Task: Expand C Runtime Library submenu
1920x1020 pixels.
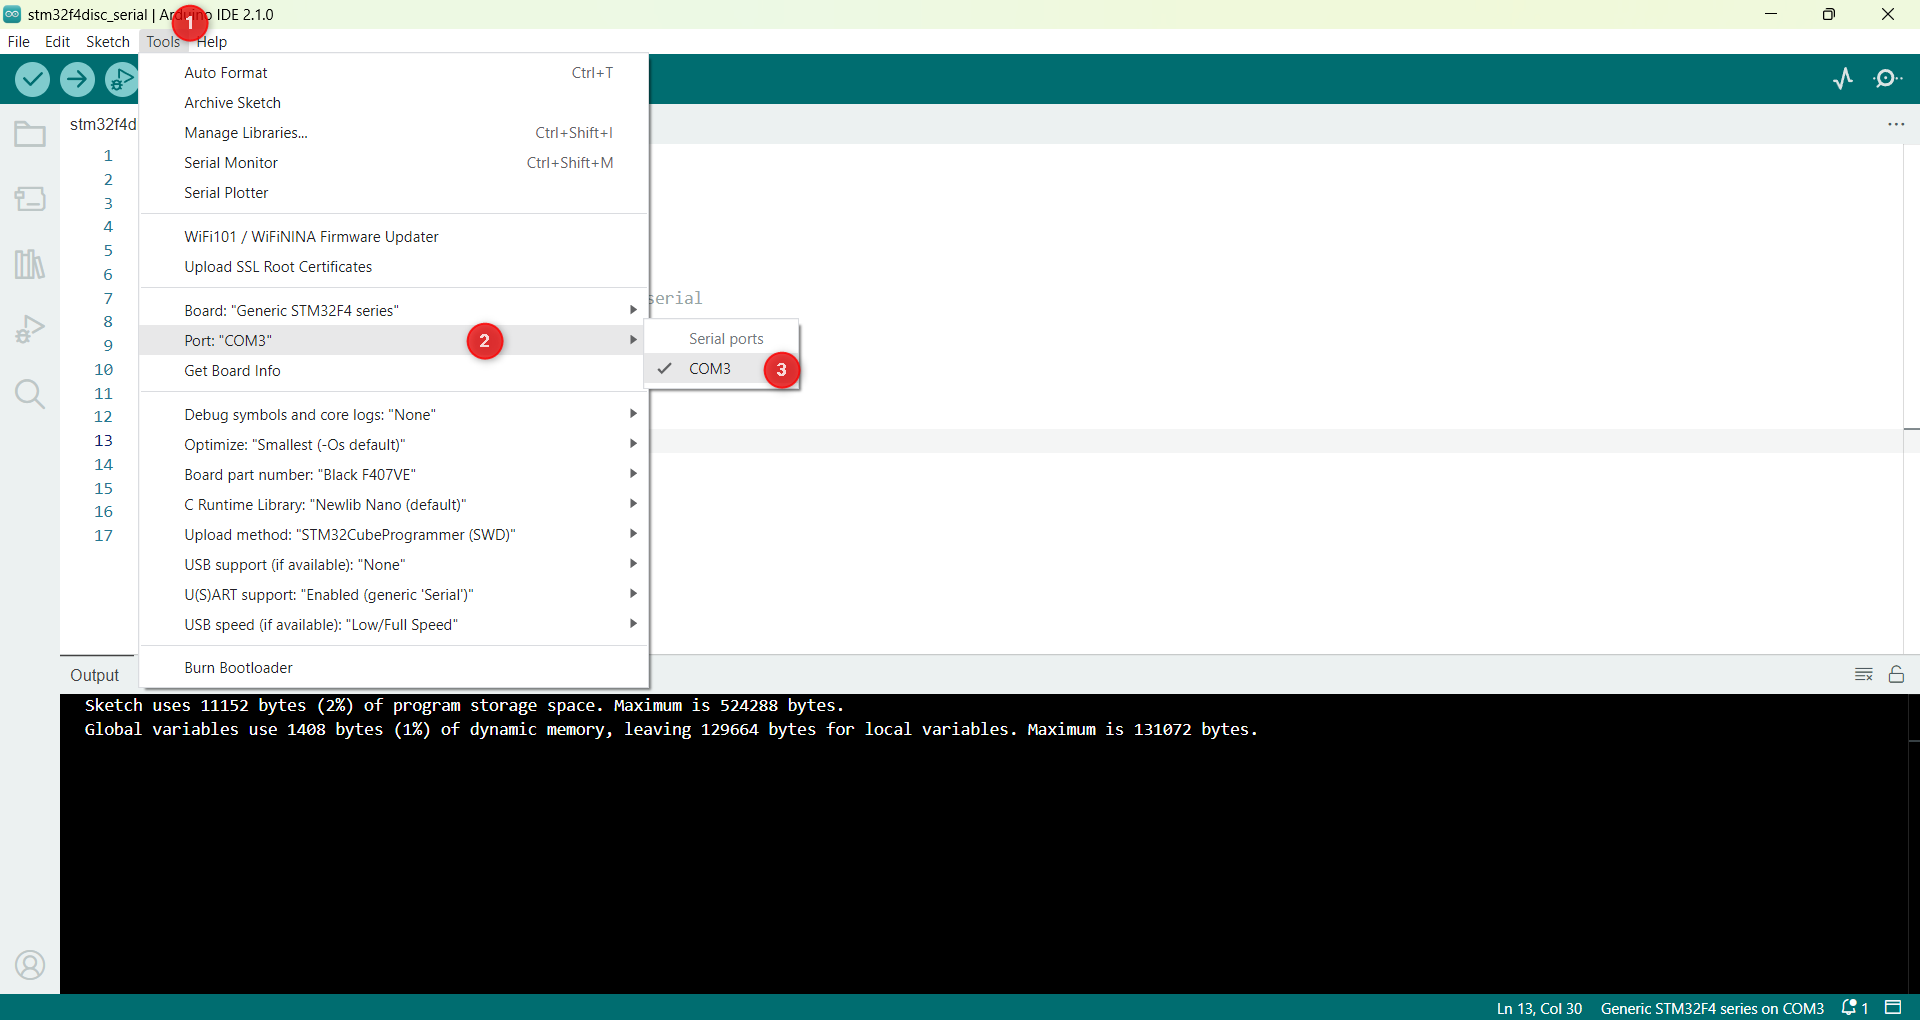Action: tap(394, 504)
